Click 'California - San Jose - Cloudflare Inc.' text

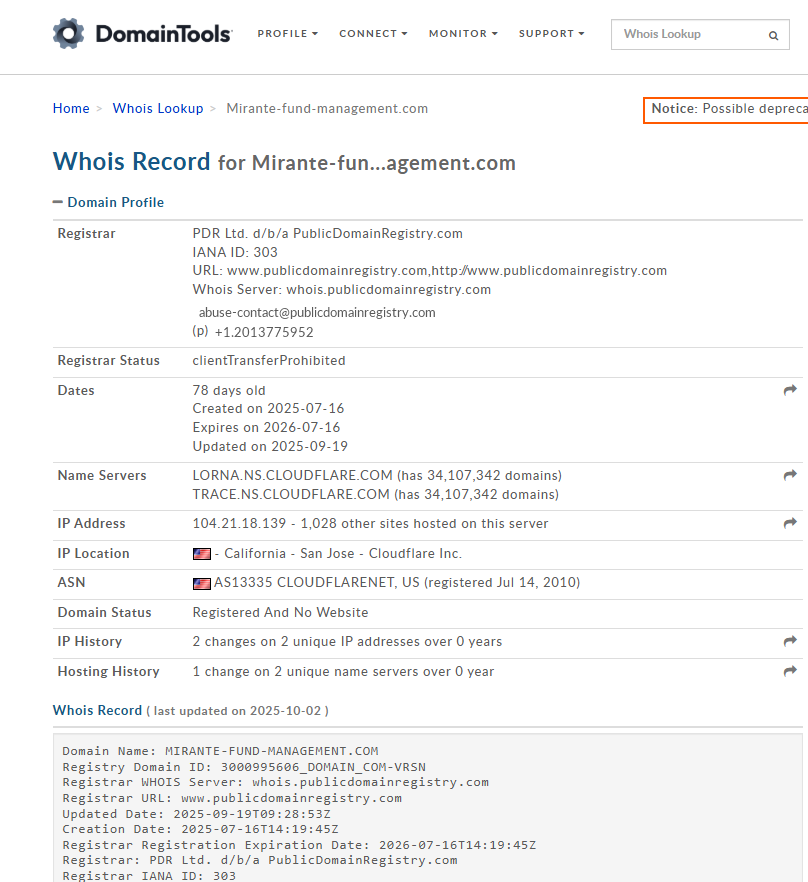343,554
